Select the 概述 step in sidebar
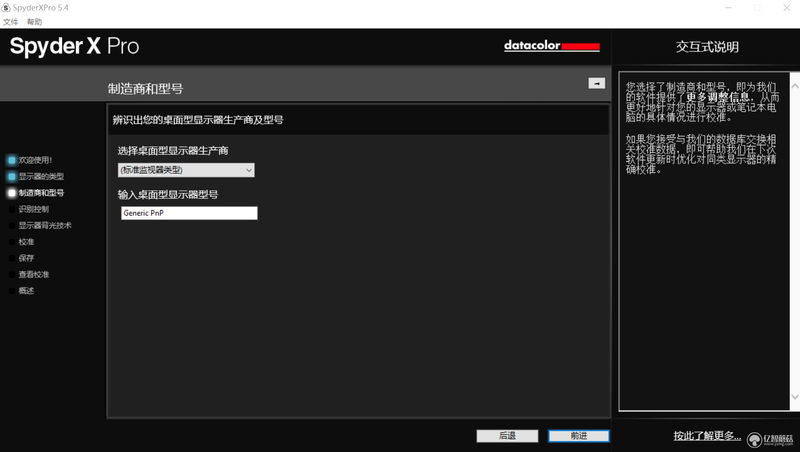 [x=22, y=291]
